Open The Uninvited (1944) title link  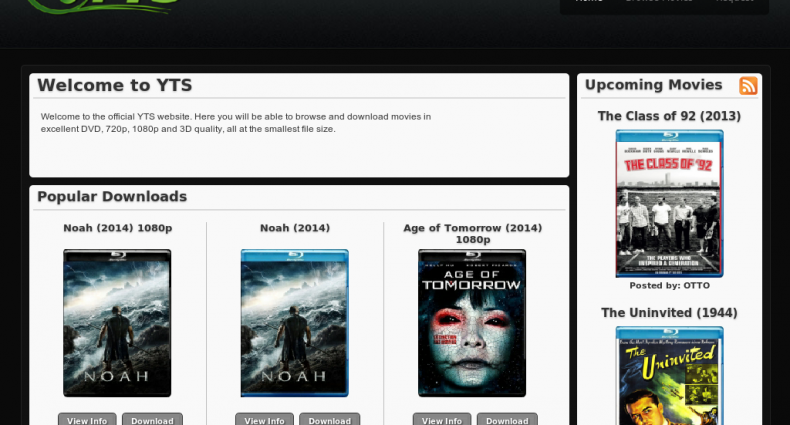click(x=669, y=313)
